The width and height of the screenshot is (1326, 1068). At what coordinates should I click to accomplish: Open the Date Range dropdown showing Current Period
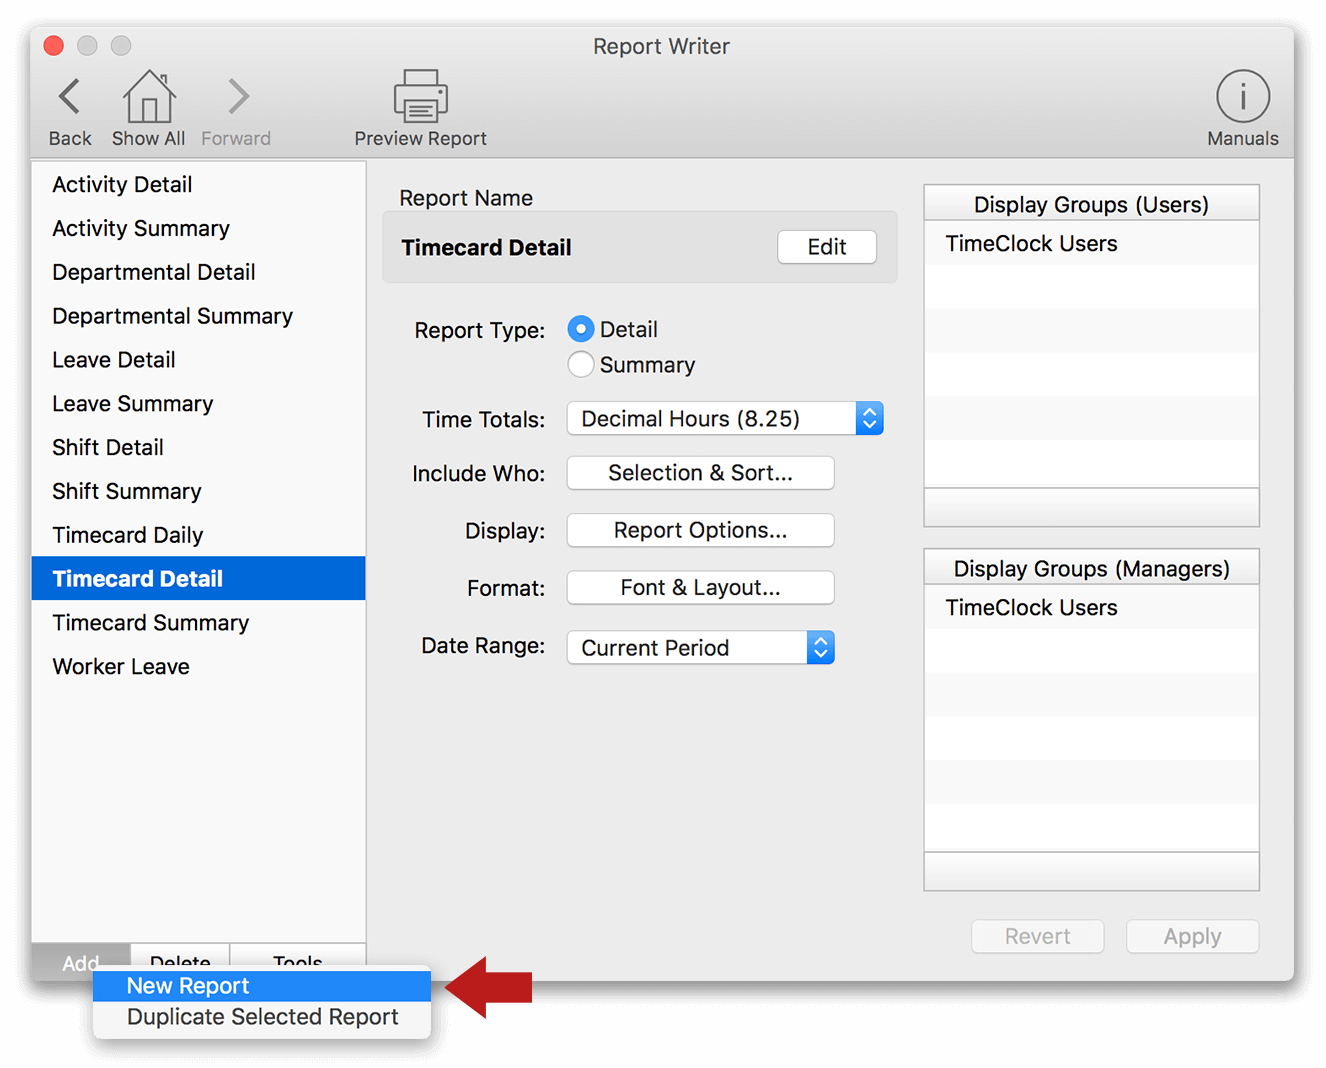(700, 647)
